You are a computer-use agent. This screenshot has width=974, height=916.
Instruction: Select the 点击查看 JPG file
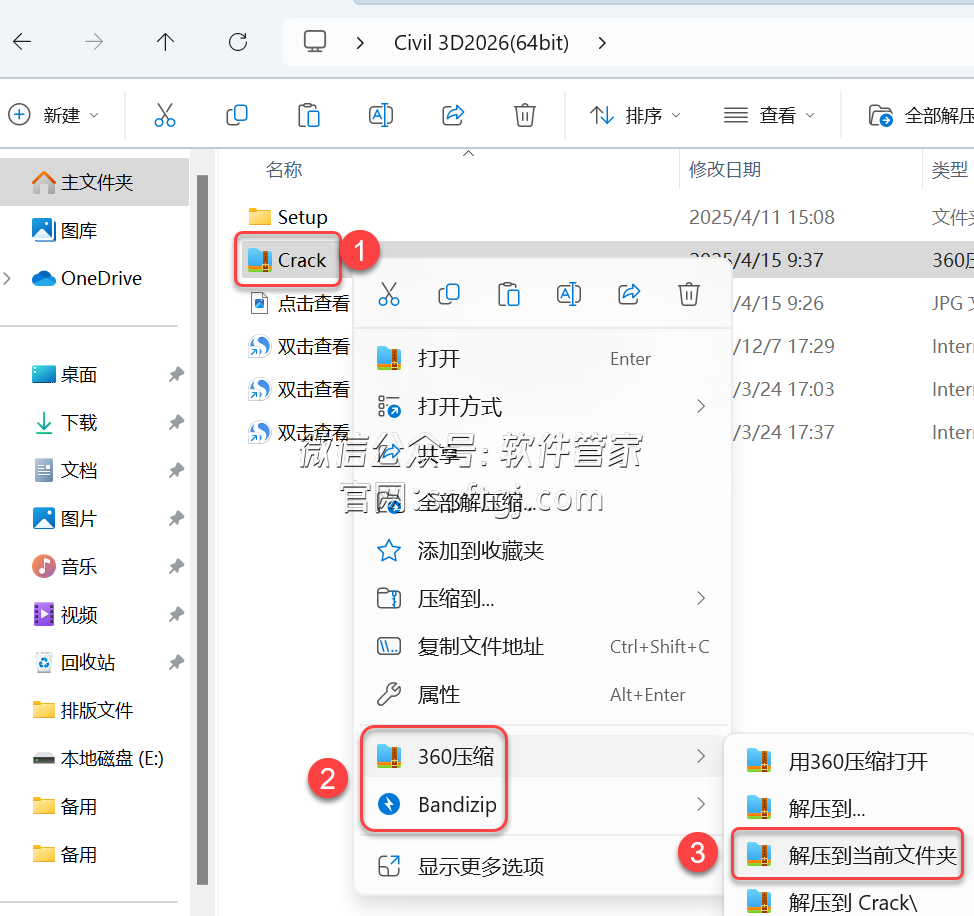point(299,303)
